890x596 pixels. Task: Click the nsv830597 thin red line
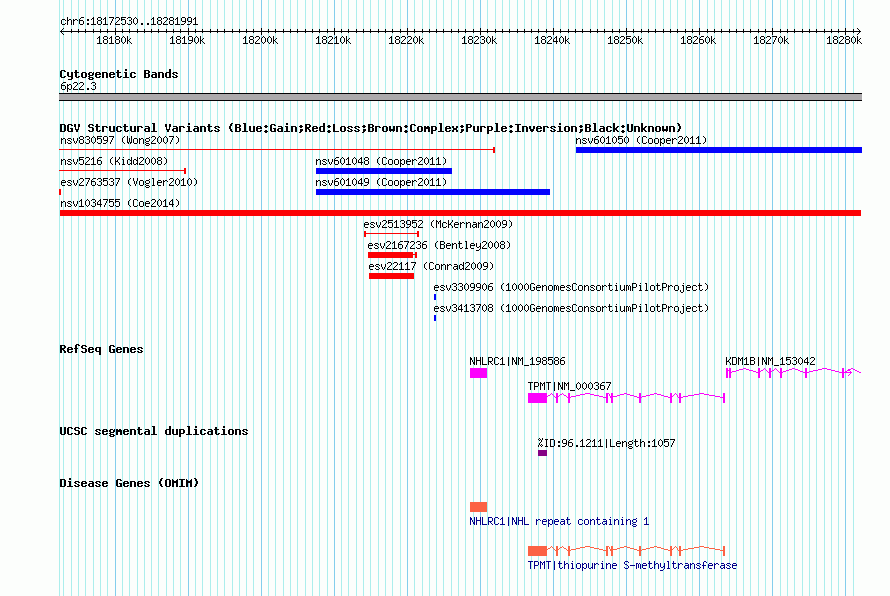pyautogui.click(x=277, y=150)
